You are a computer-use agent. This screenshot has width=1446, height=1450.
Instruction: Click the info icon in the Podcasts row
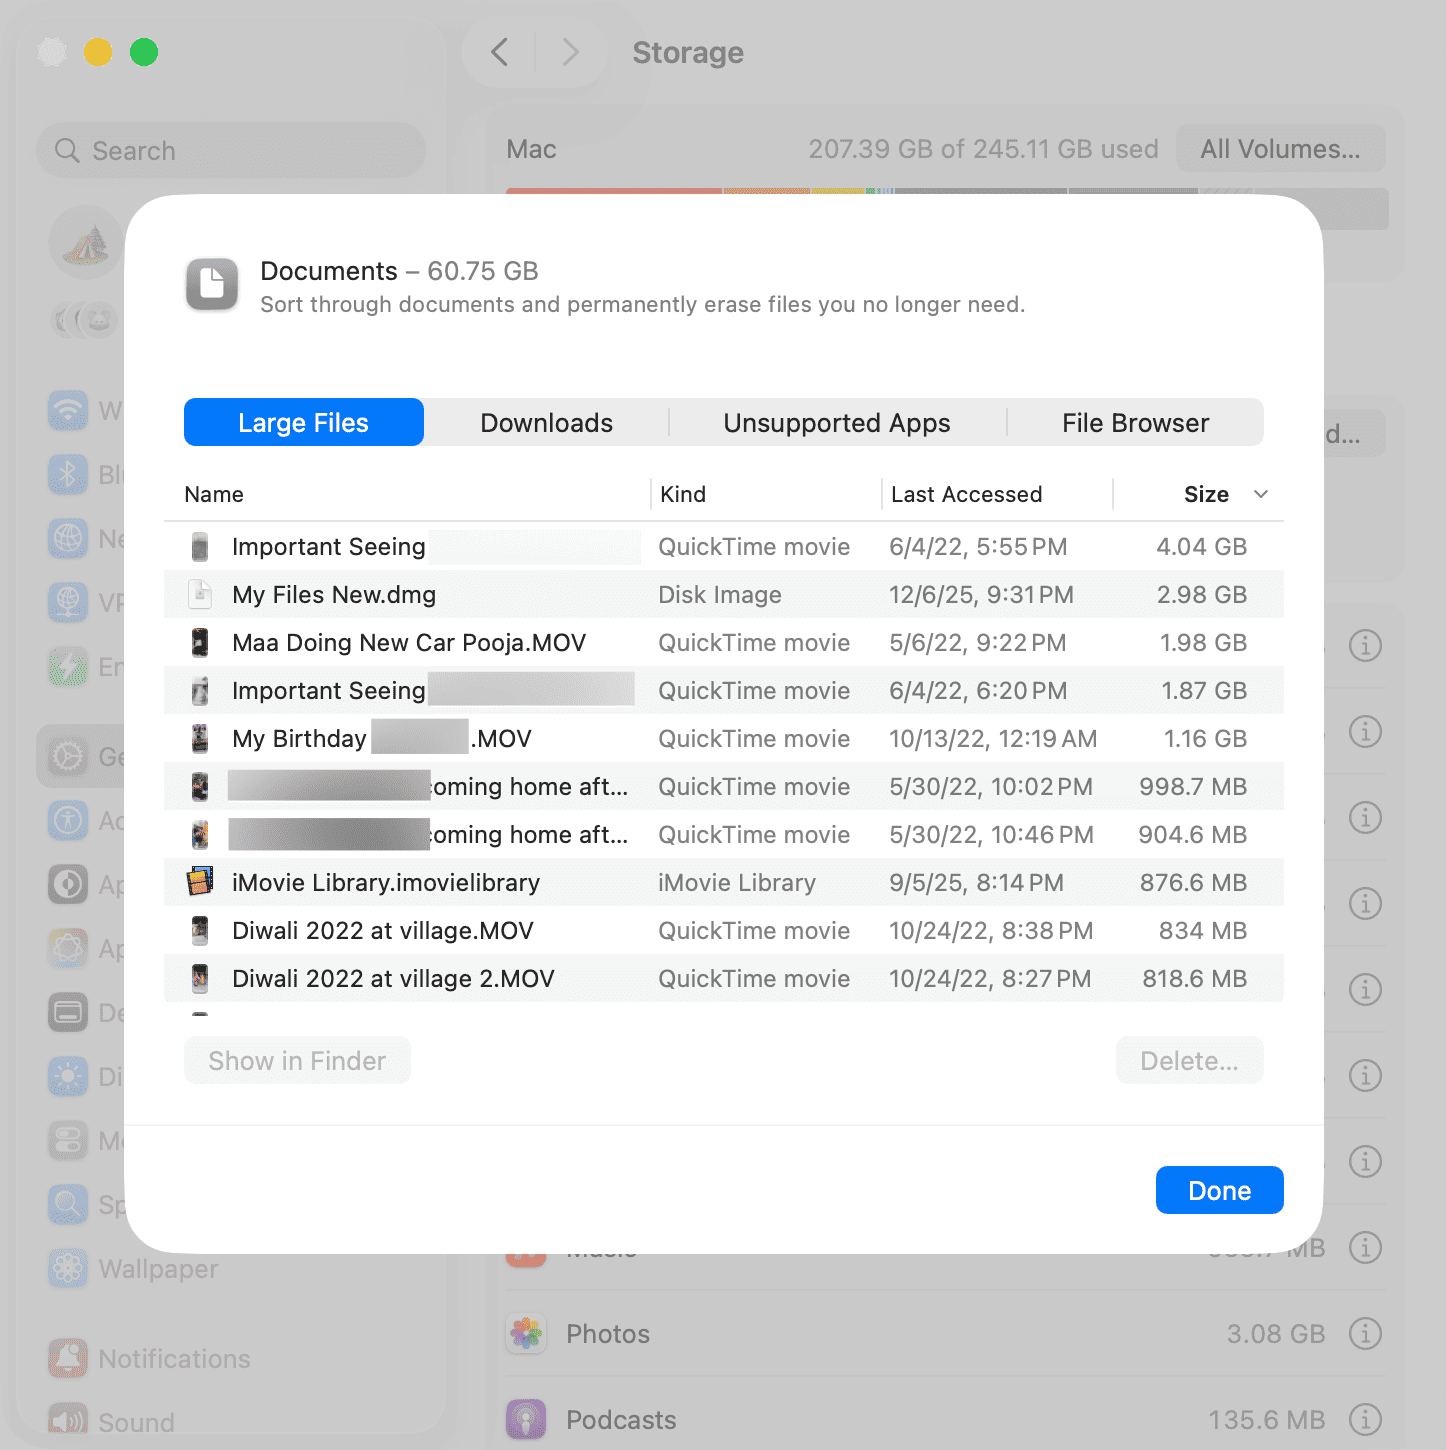pos(1365,1419)
